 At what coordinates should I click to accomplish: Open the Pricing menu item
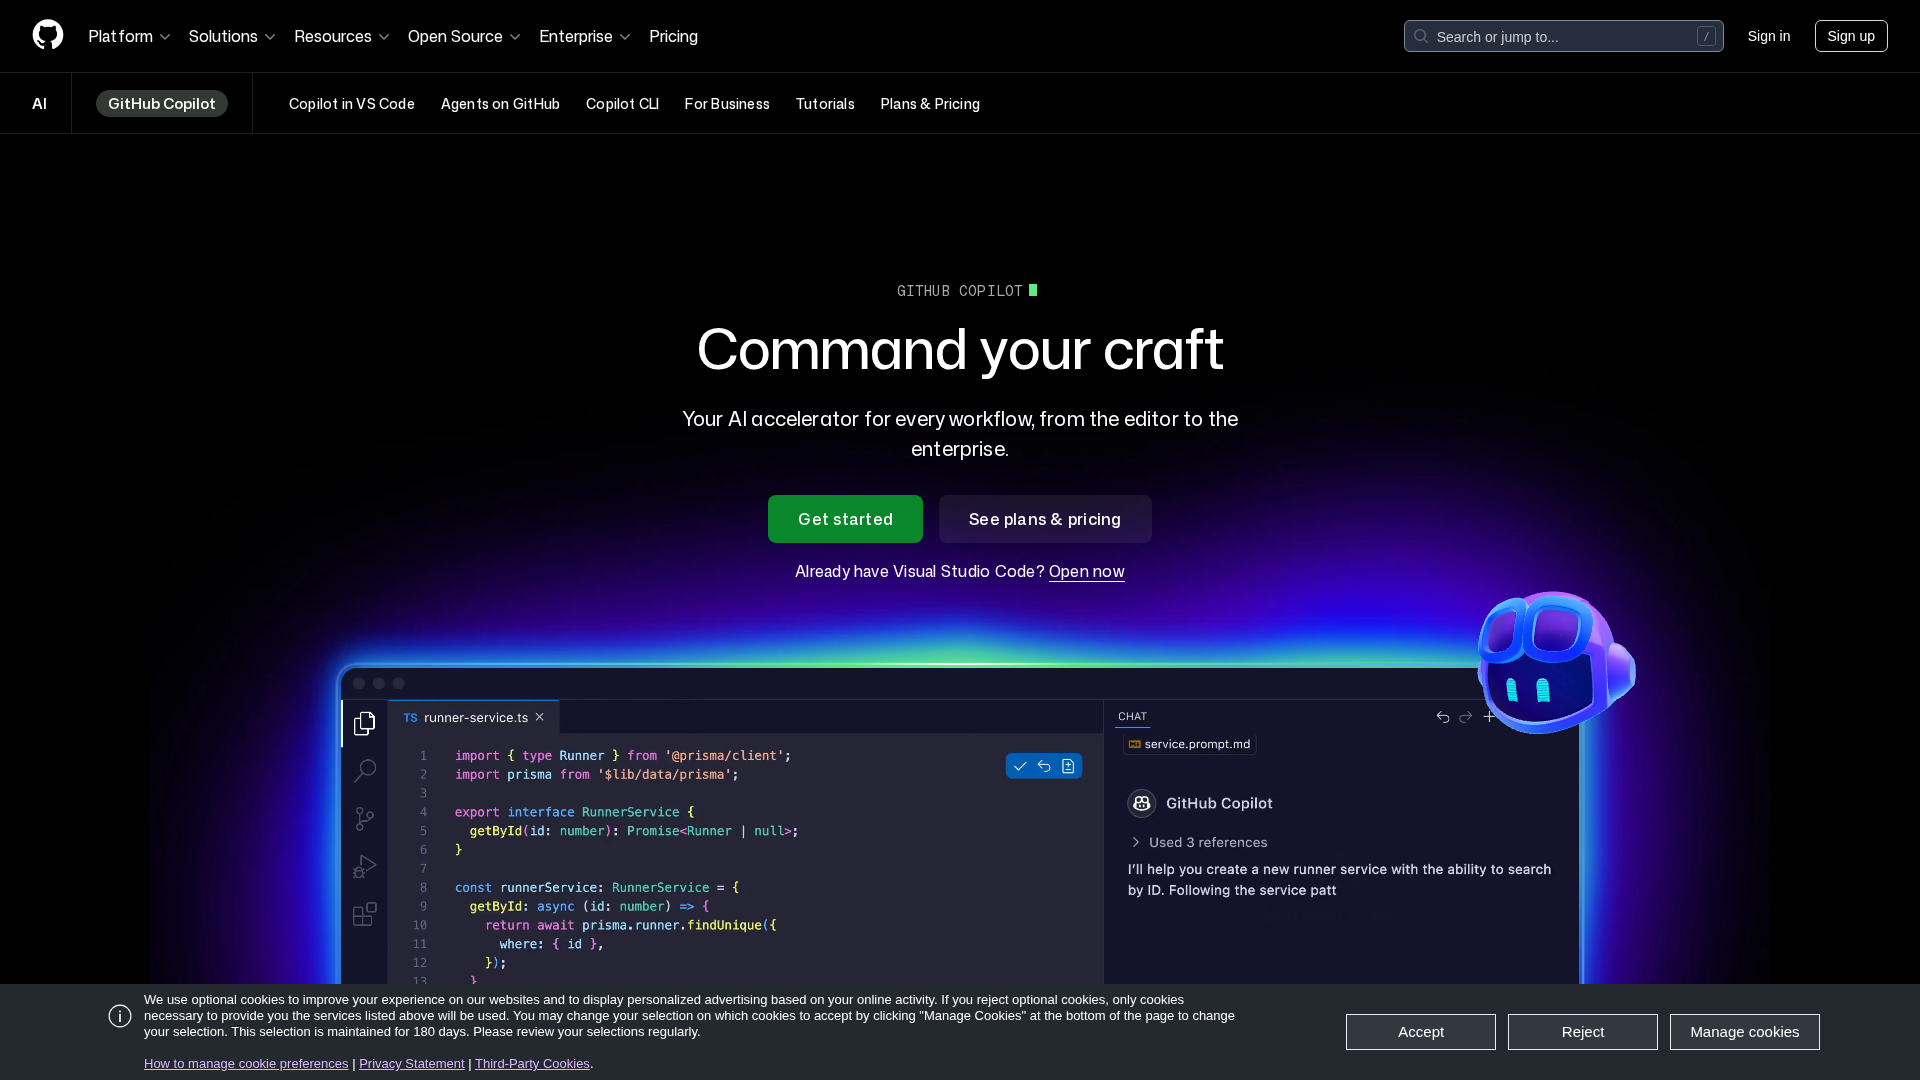[x=673, y=36]
